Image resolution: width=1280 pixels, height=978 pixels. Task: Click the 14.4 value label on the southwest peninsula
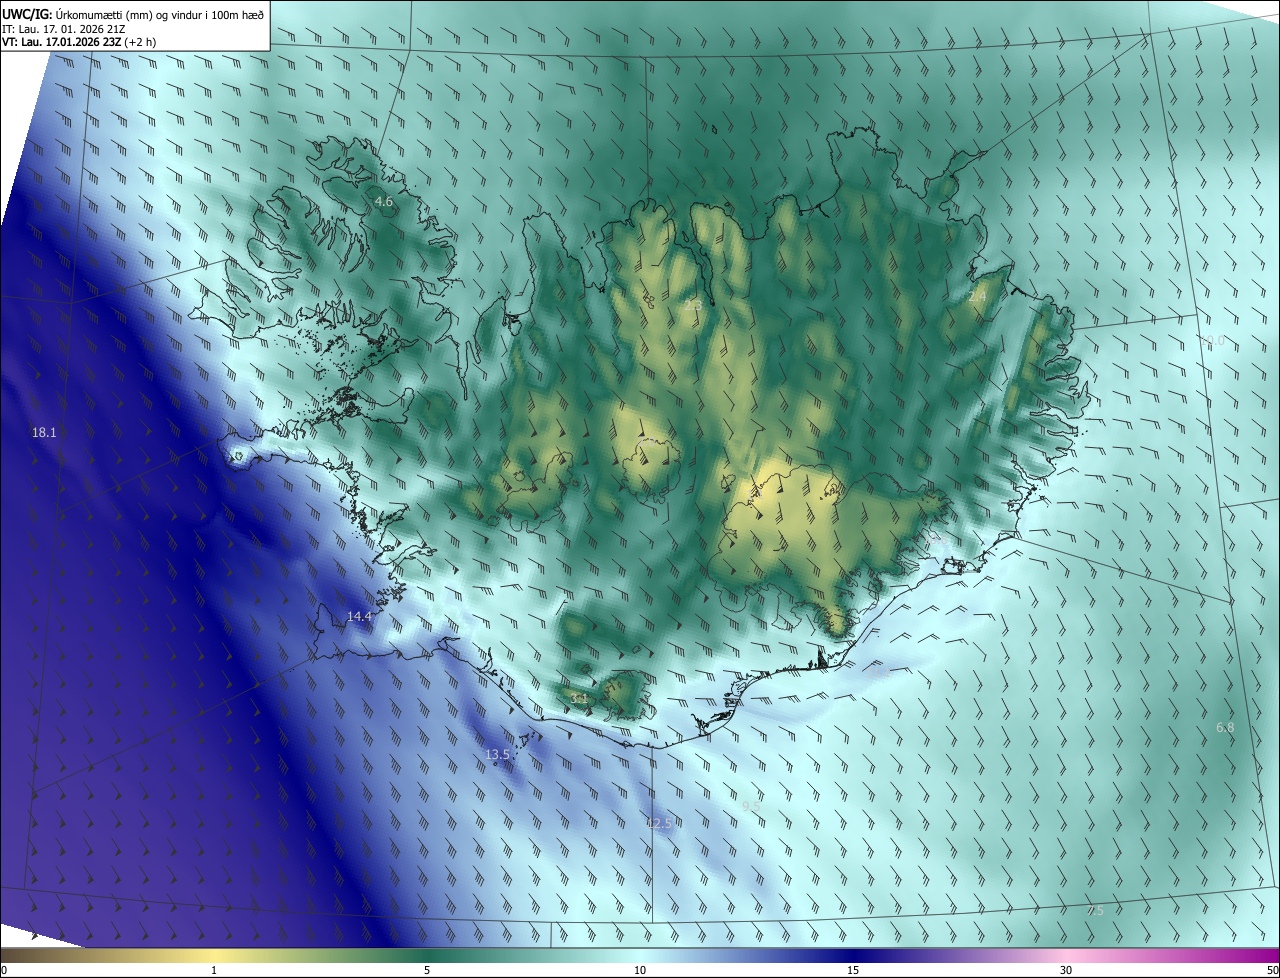point(359,617)
